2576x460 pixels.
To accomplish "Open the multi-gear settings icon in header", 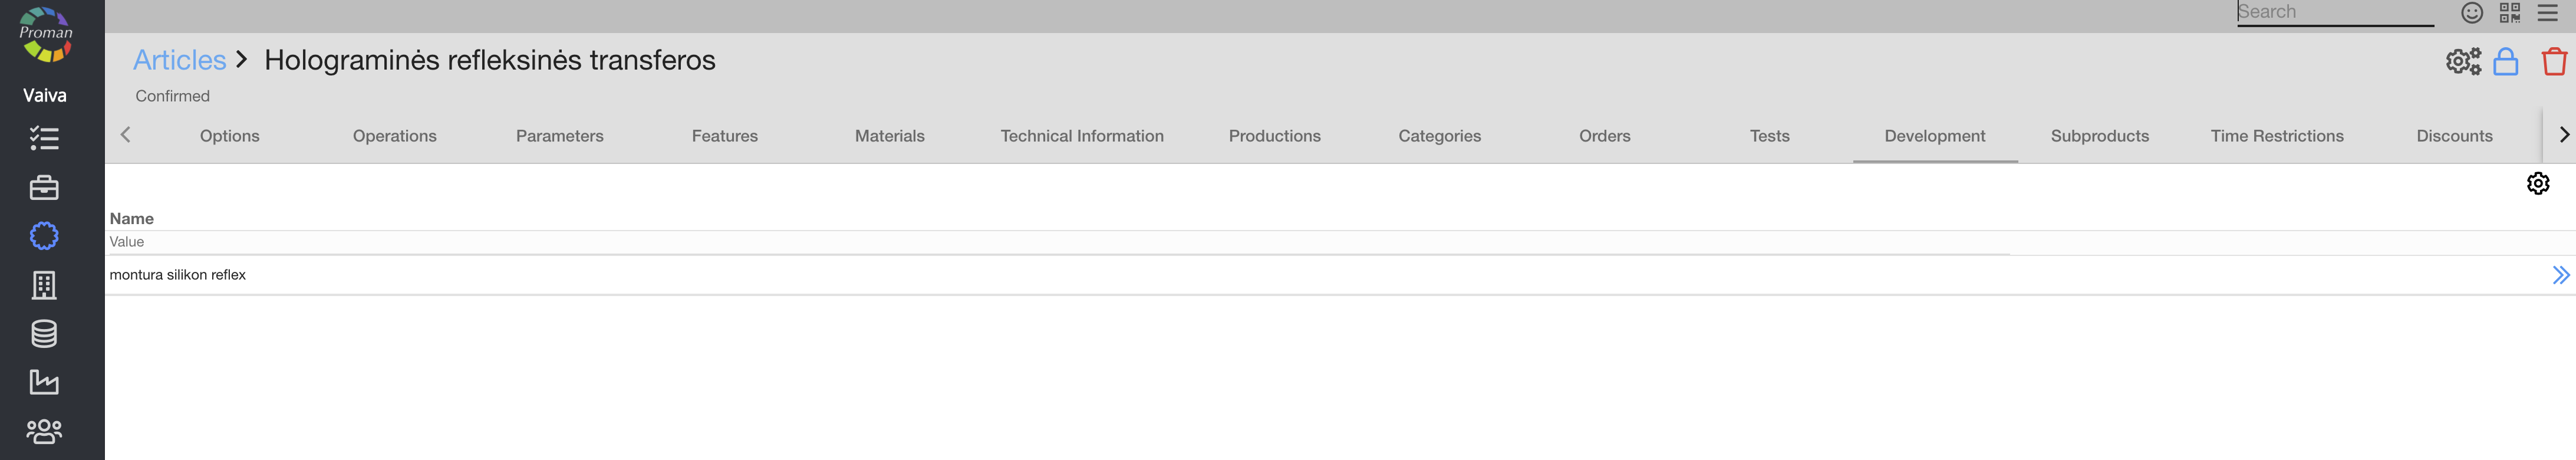I will click(x=2463, y=62).
